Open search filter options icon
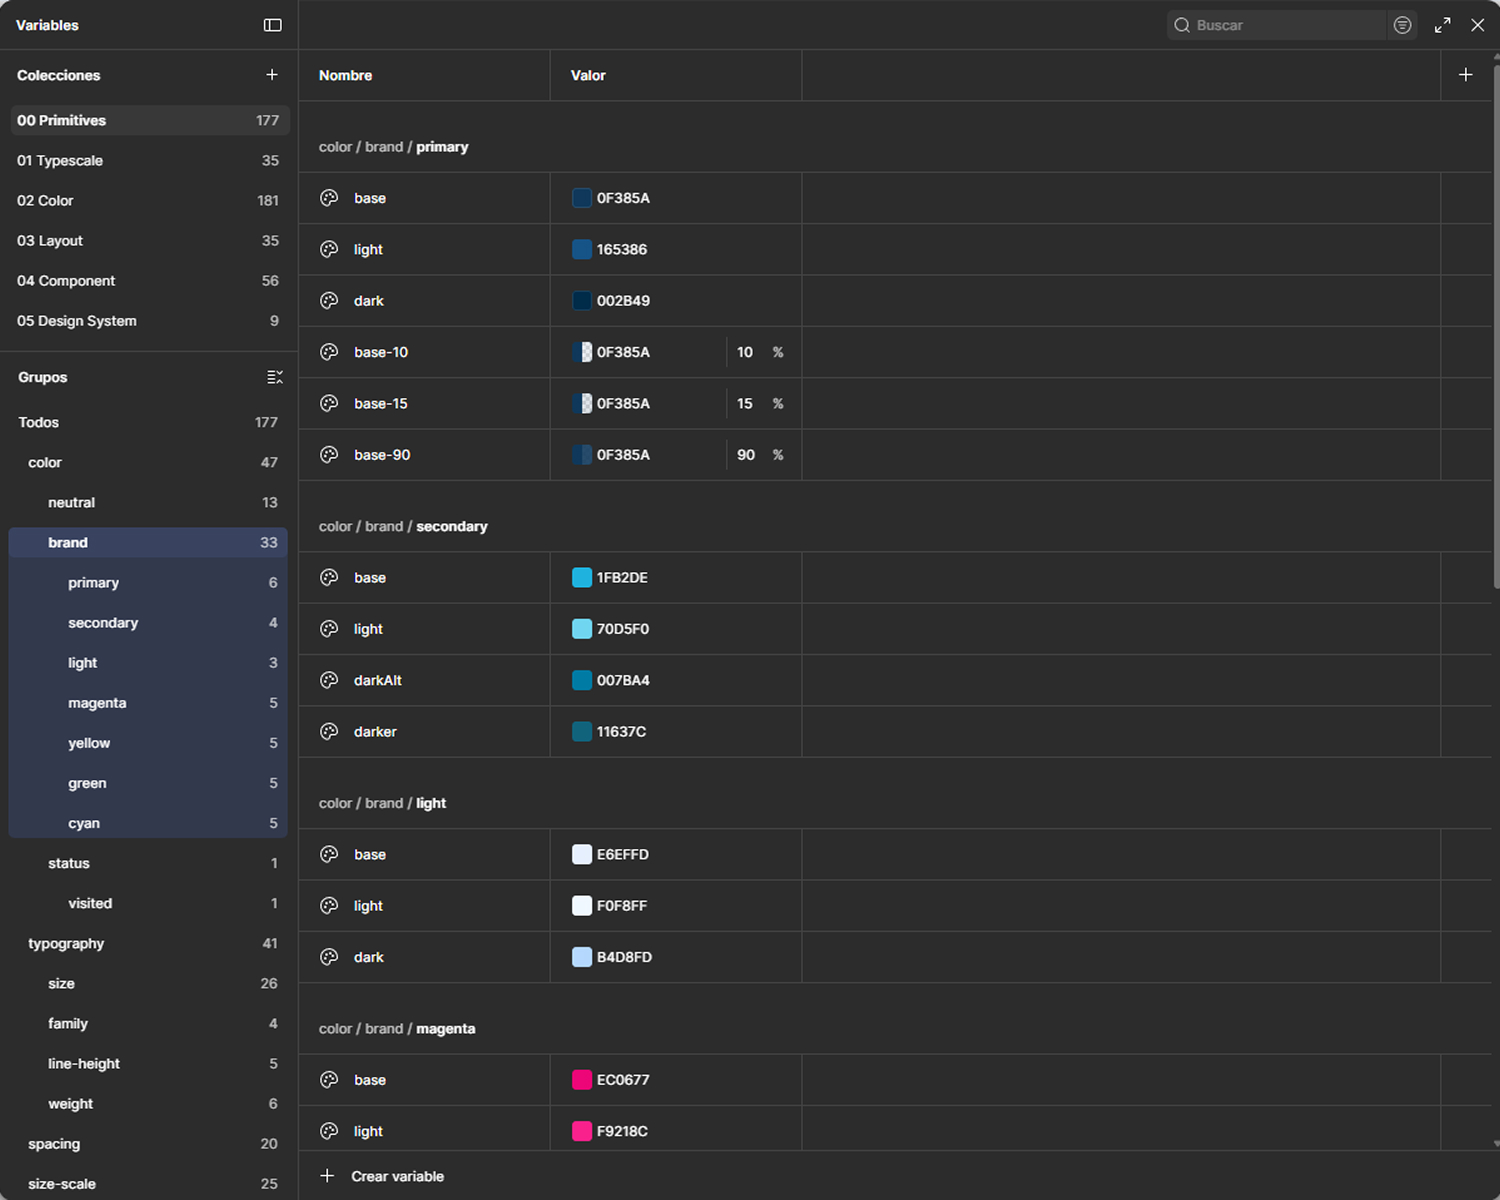The width and height of the screenshot is (1500, 1200). tap(1403, 25)
